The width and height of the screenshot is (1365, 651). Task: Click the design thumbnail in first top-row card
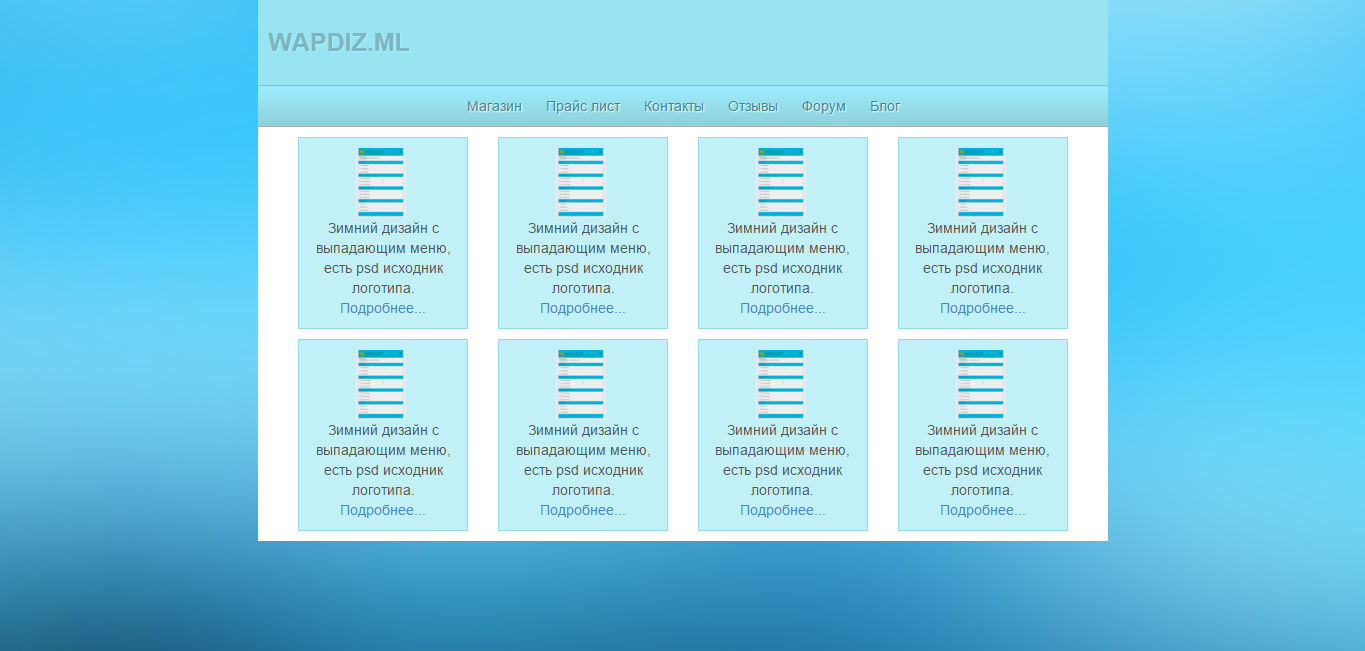(x=381, y=182)
